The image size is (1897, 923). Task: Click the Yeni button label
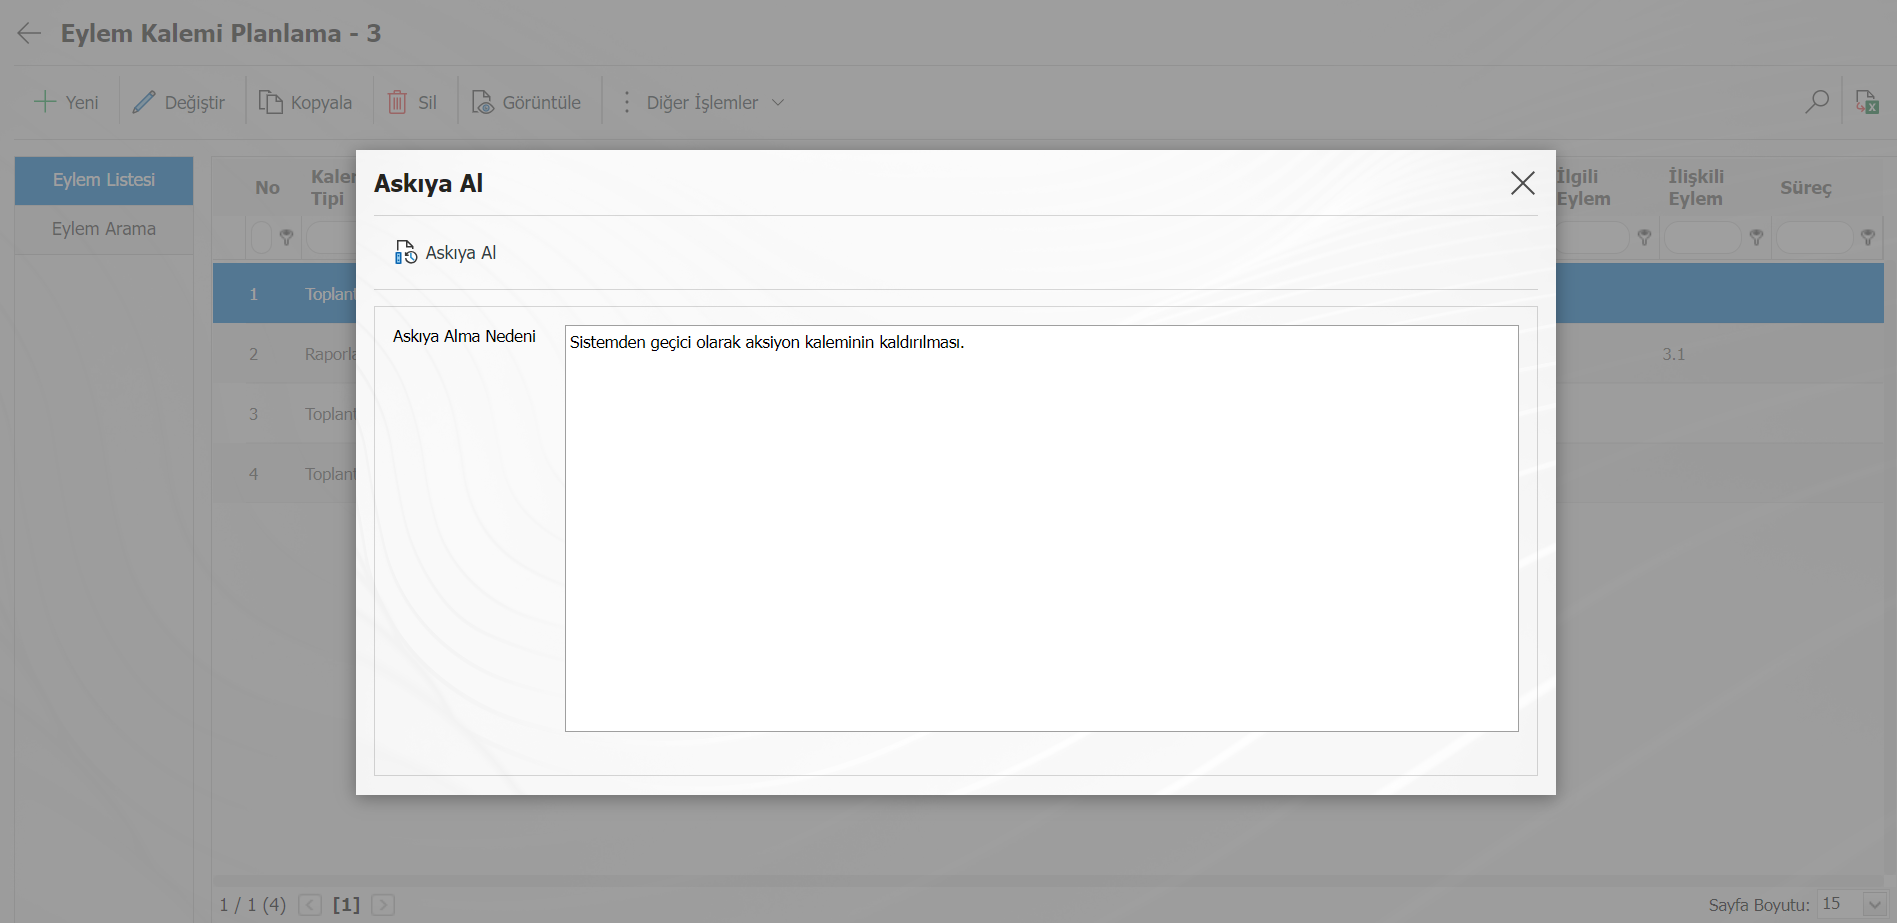tap(82, 102)
